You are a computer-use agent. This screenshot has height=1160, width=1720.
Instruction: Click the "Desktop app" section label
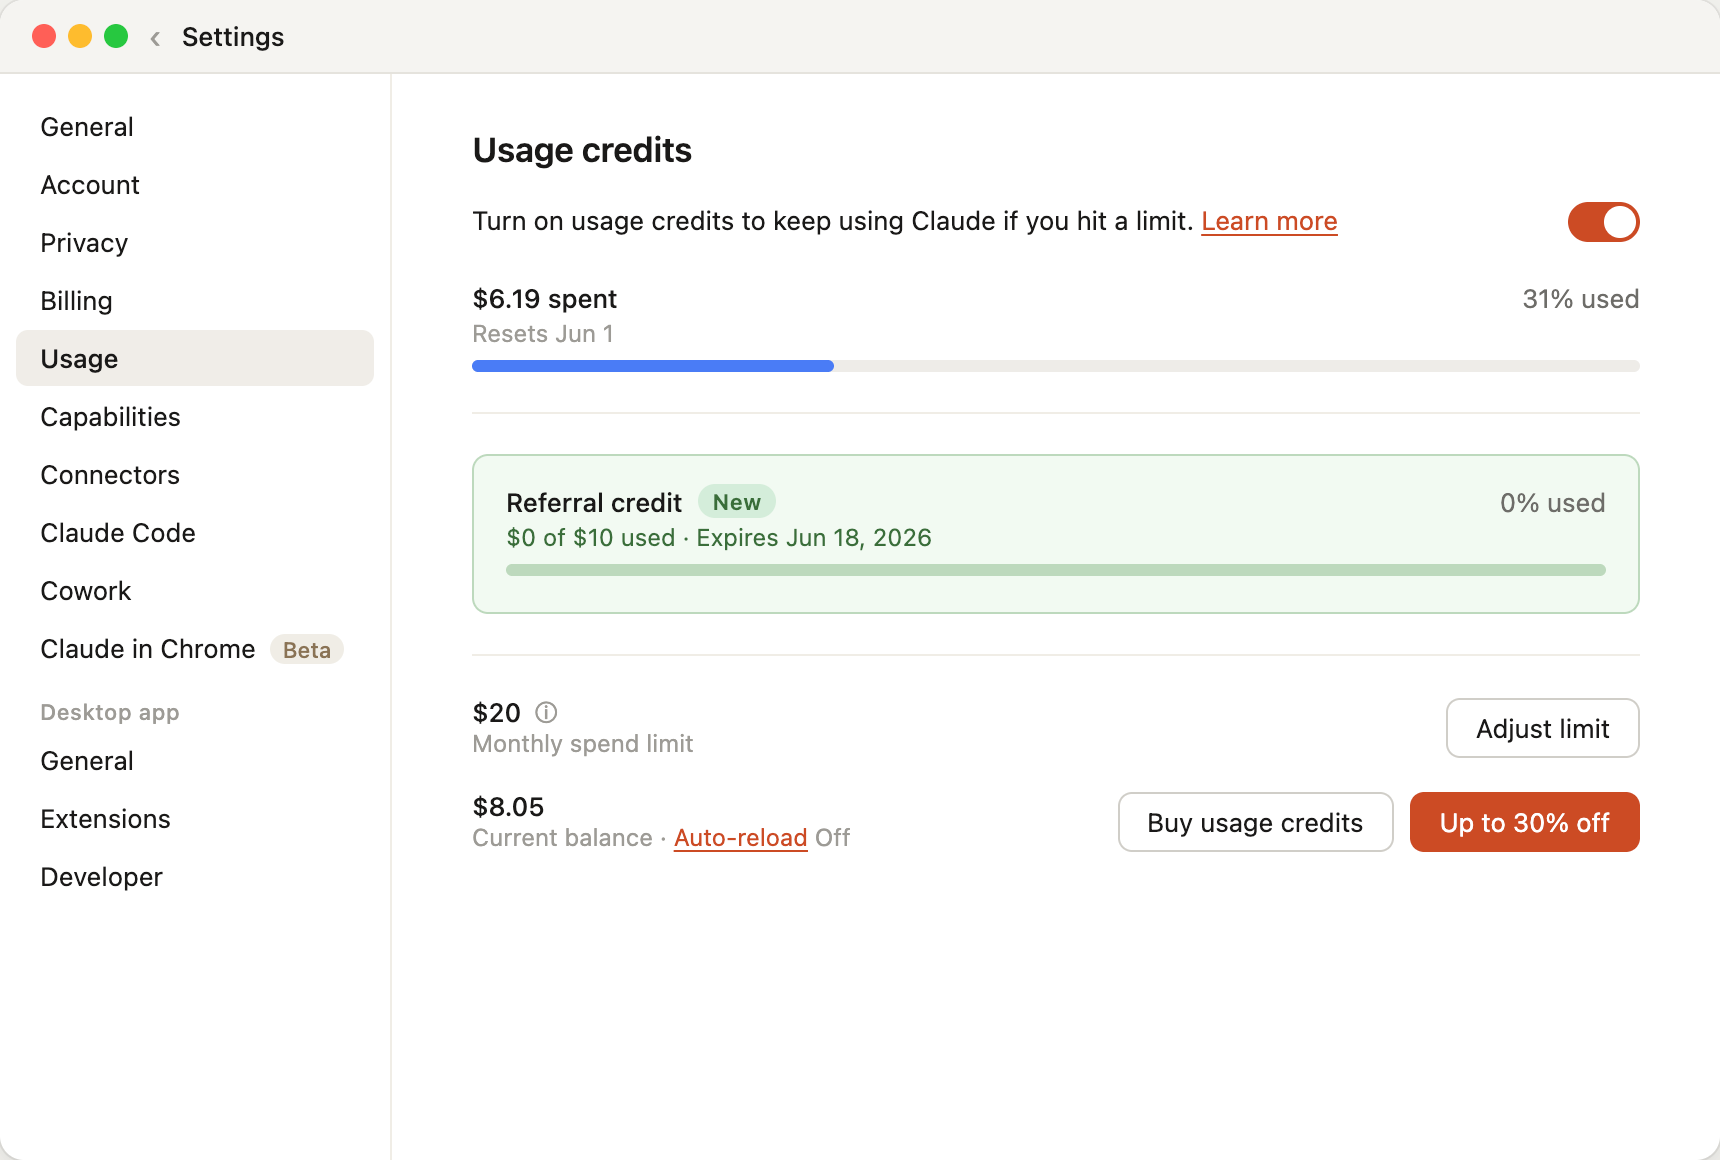coord(110,712)
